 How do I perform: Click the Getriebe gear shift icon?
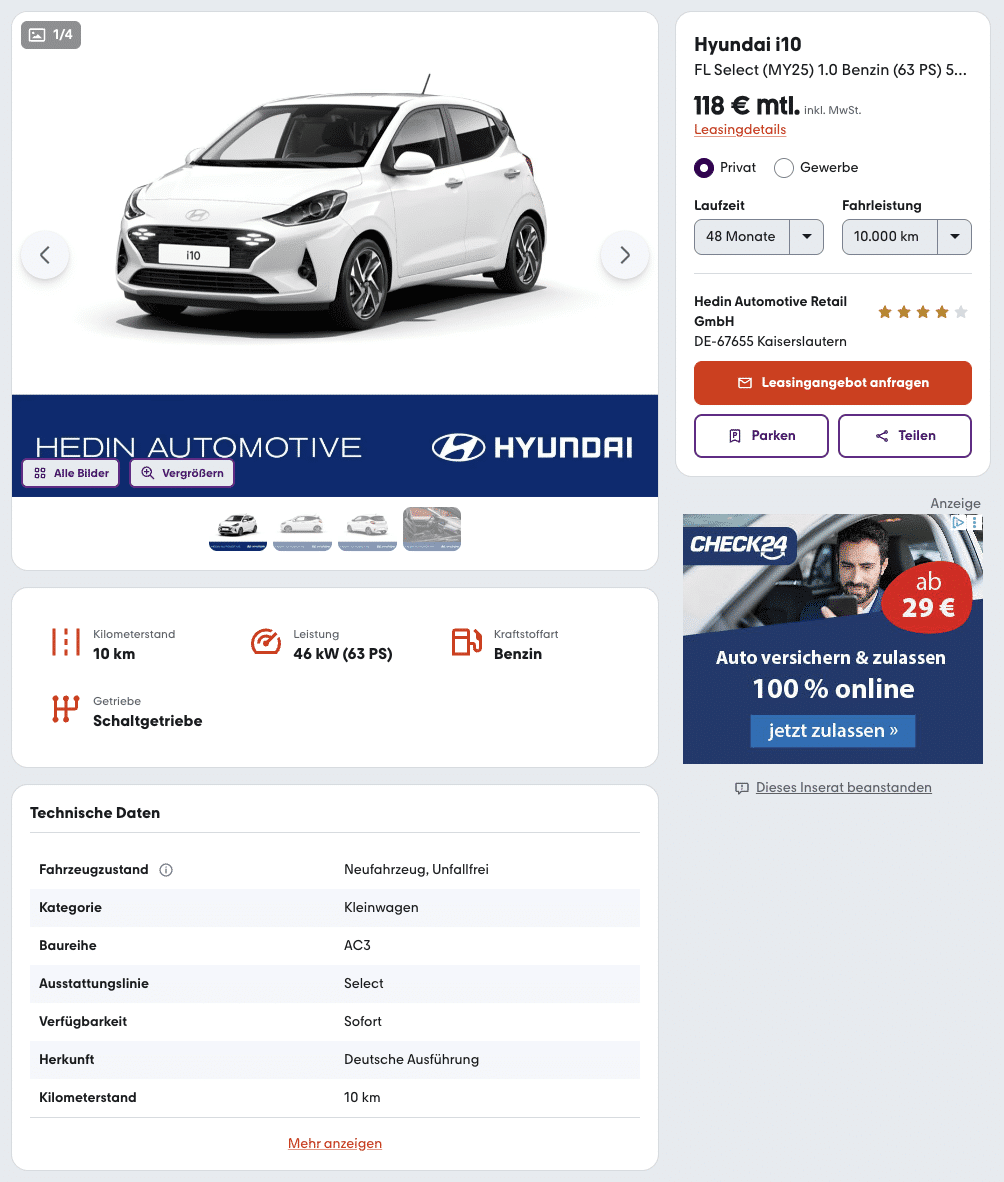(x=66, y=709)
